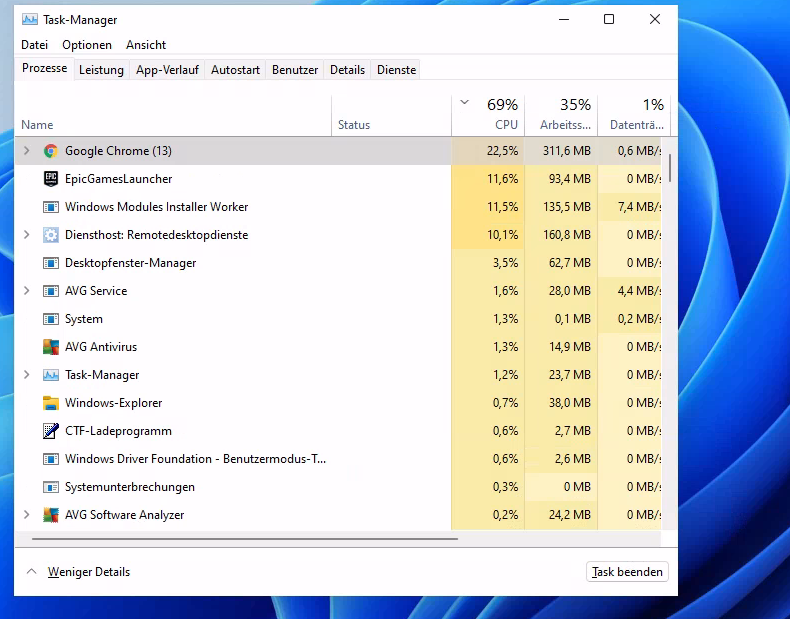The width and height of the screenshot is (790, 619).
Task: Switch to the Benutzer tab
Action: coord(295,70)
